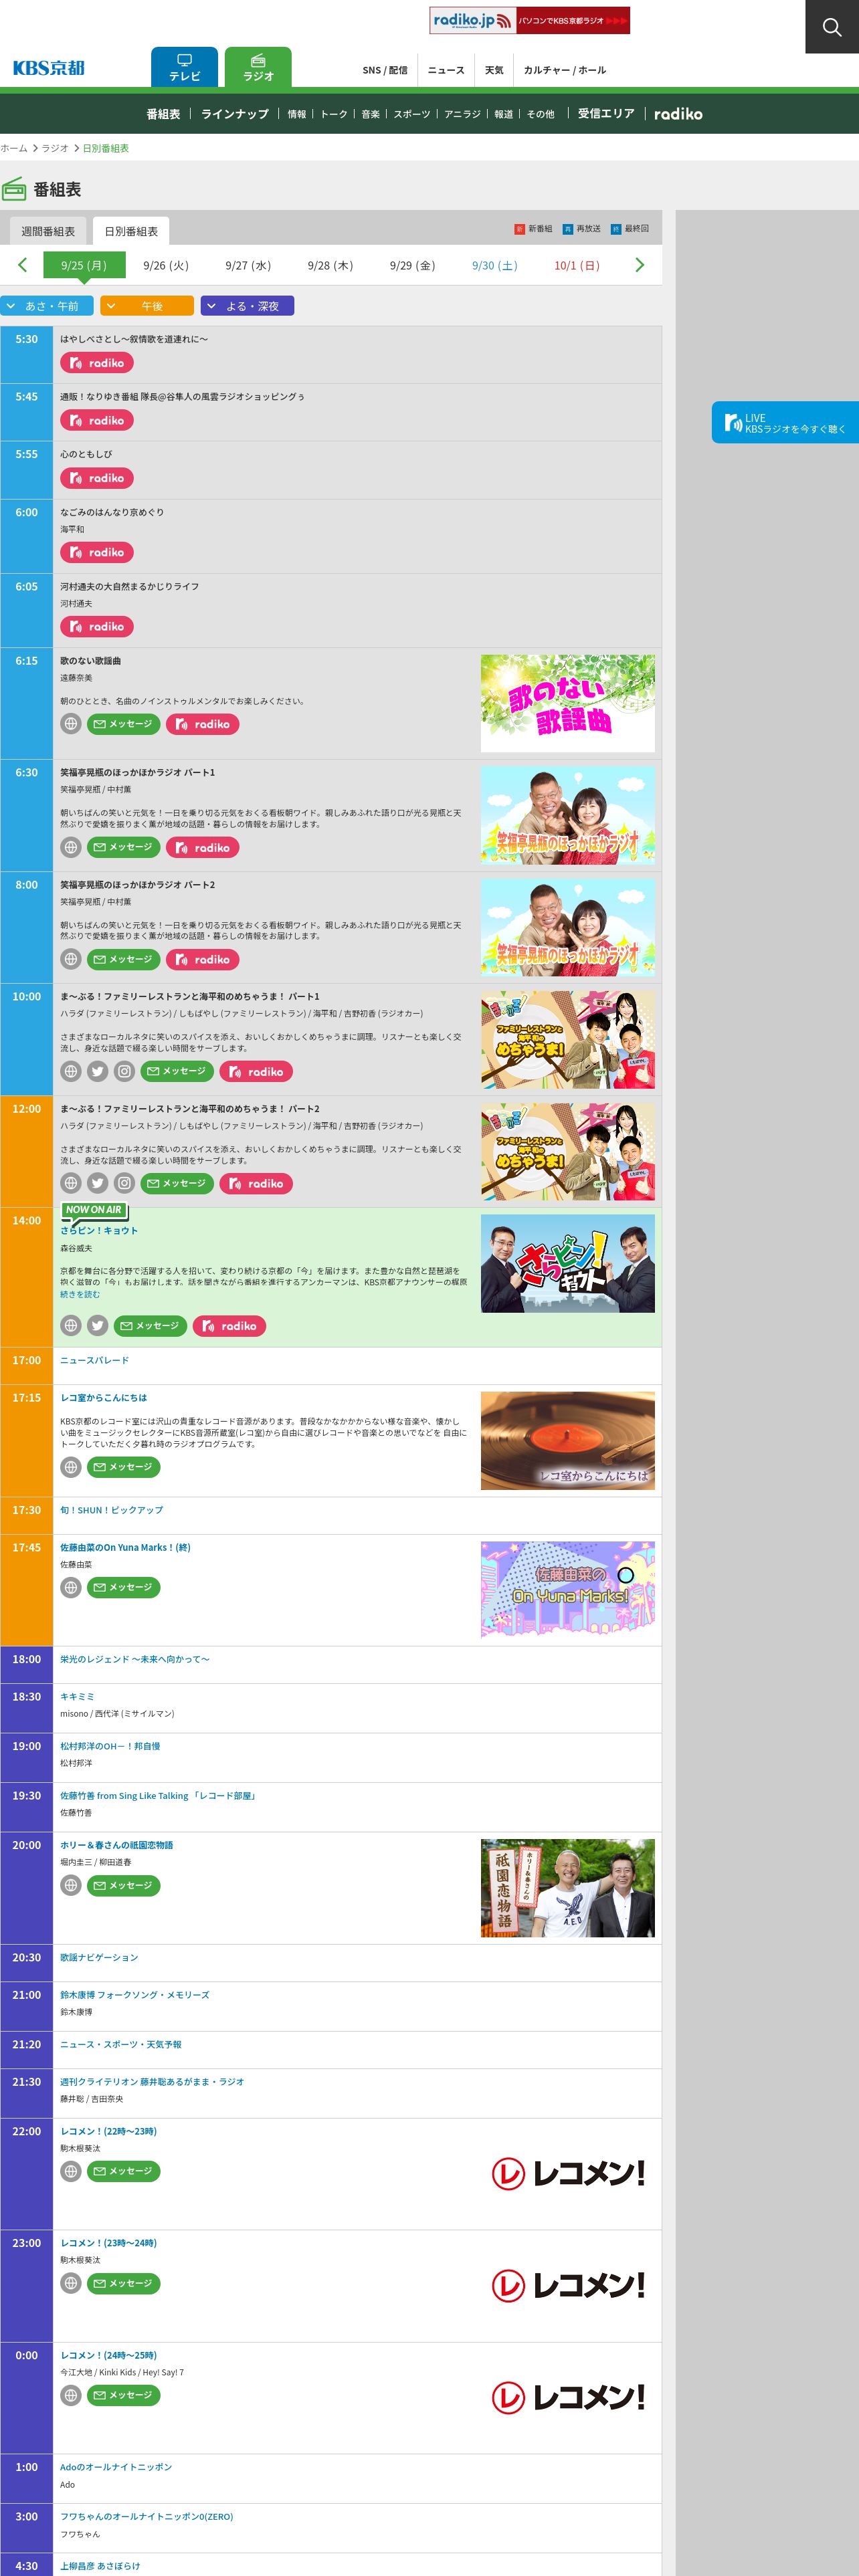The image size is (859, 2576).
Task: Click メッセージ button for 歌のない歌謡曲
Action: tap(124, 724)
